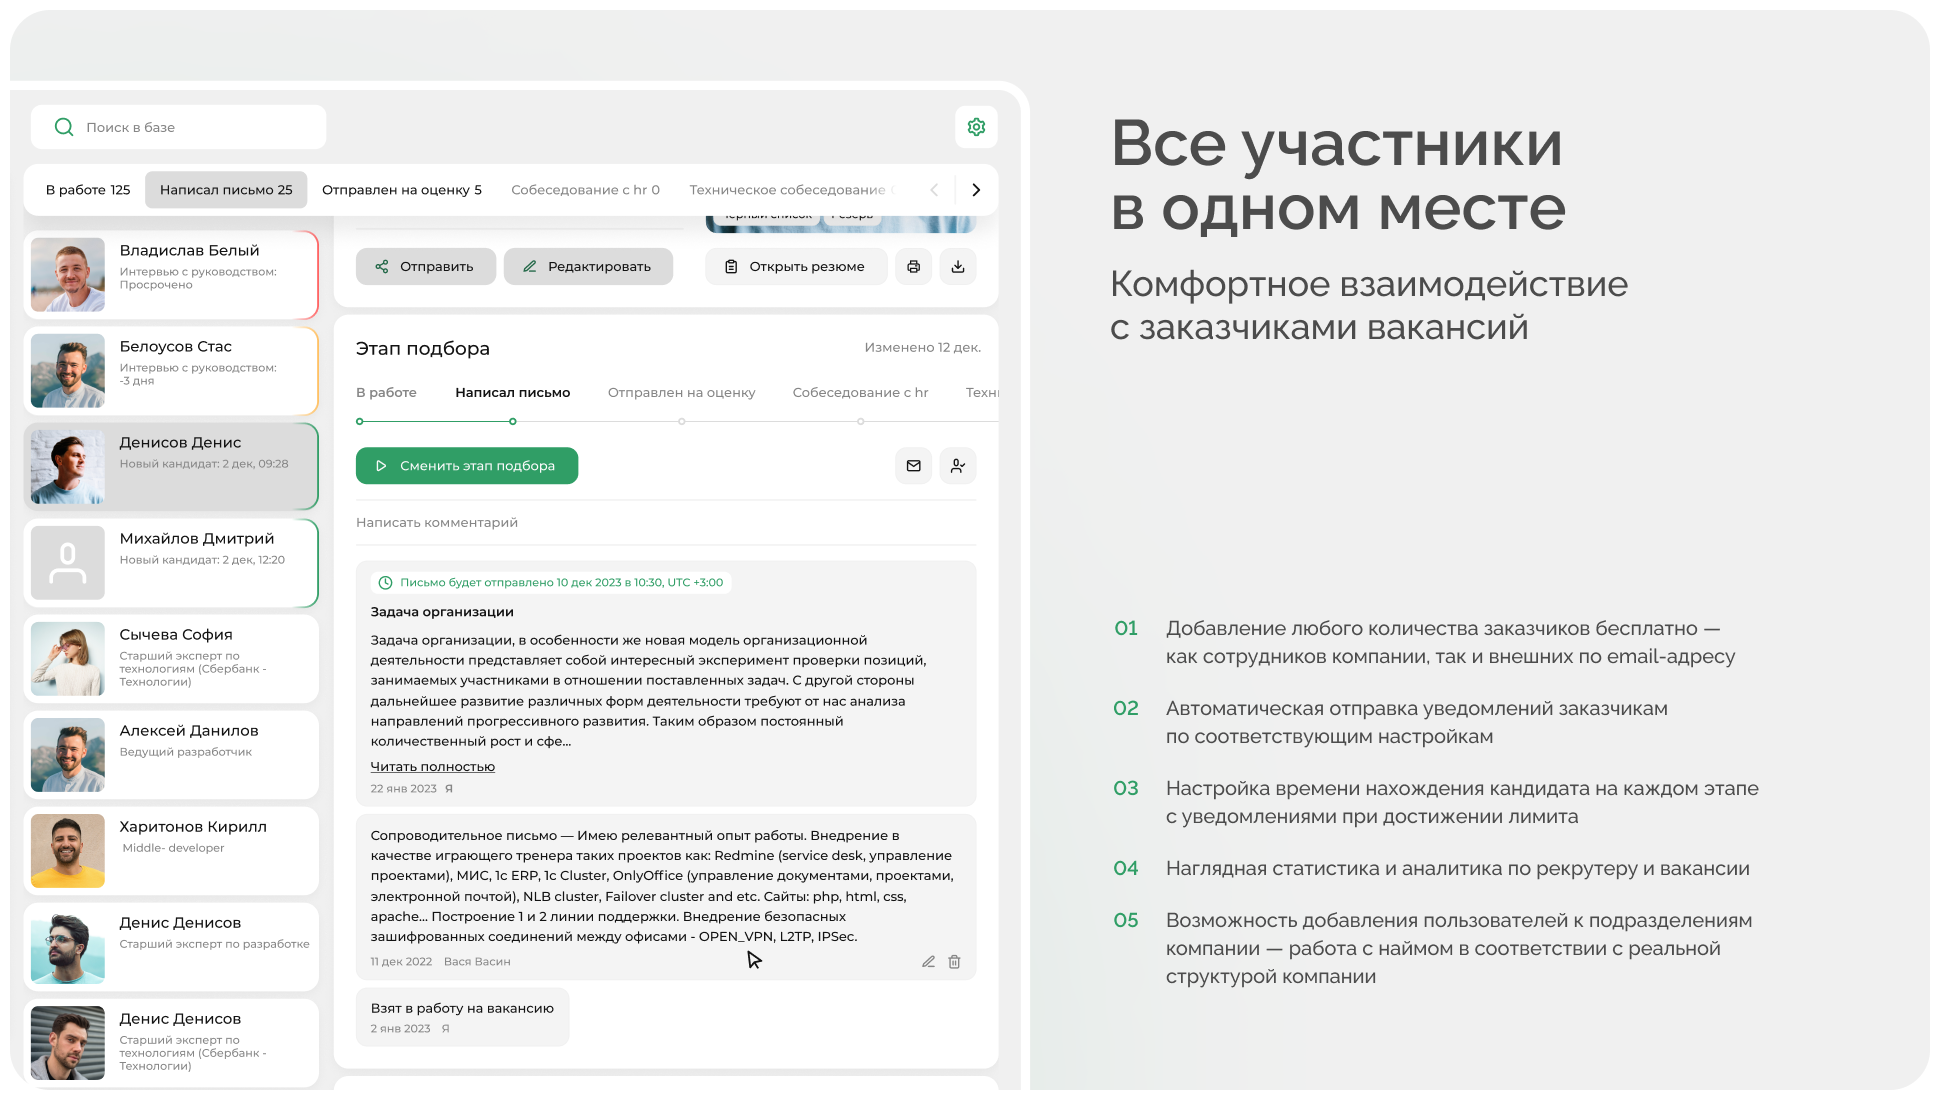Select 'Отправлен на оценку' point on stage progress line
1940x1100 pixels.
pos(682,422)
